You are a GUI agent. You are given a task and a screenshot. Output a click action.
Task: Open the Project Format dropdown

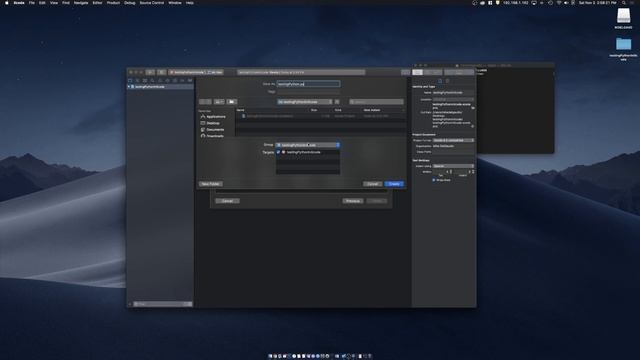coord(453,140)
